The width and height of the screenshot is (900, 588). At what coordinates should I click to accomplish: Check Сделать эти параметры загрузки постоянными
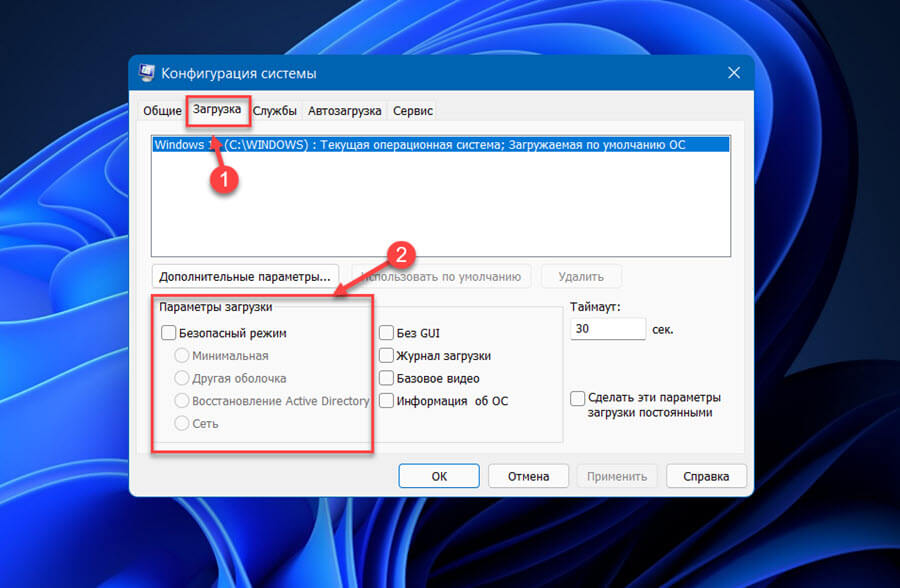[x=577, y=398]
